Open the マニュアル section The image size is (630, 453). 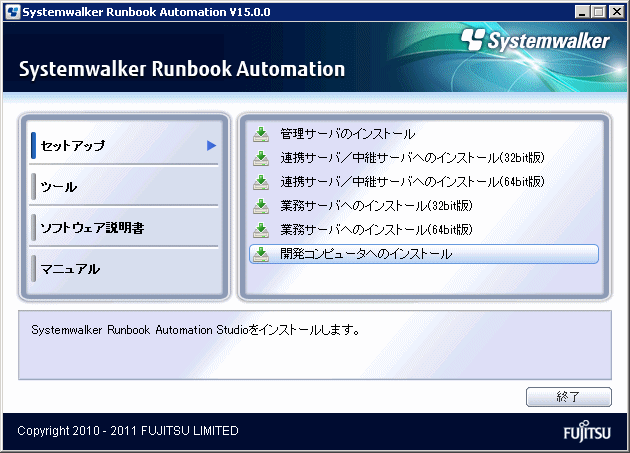tap(124, 269)
